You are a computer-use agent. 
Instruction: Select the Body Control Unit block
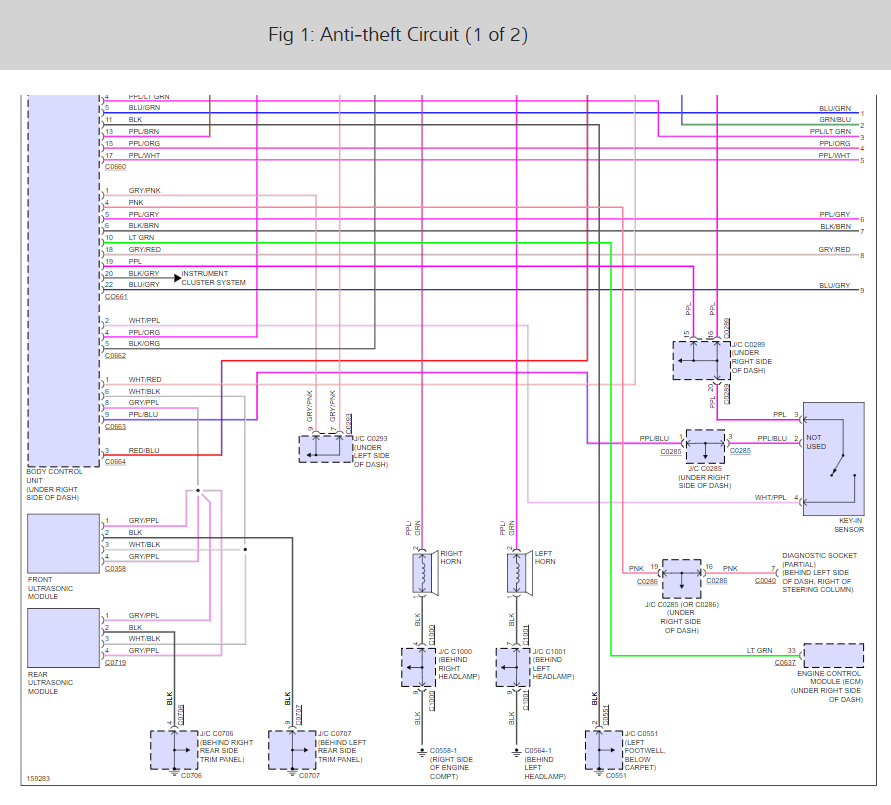(64, 281)
